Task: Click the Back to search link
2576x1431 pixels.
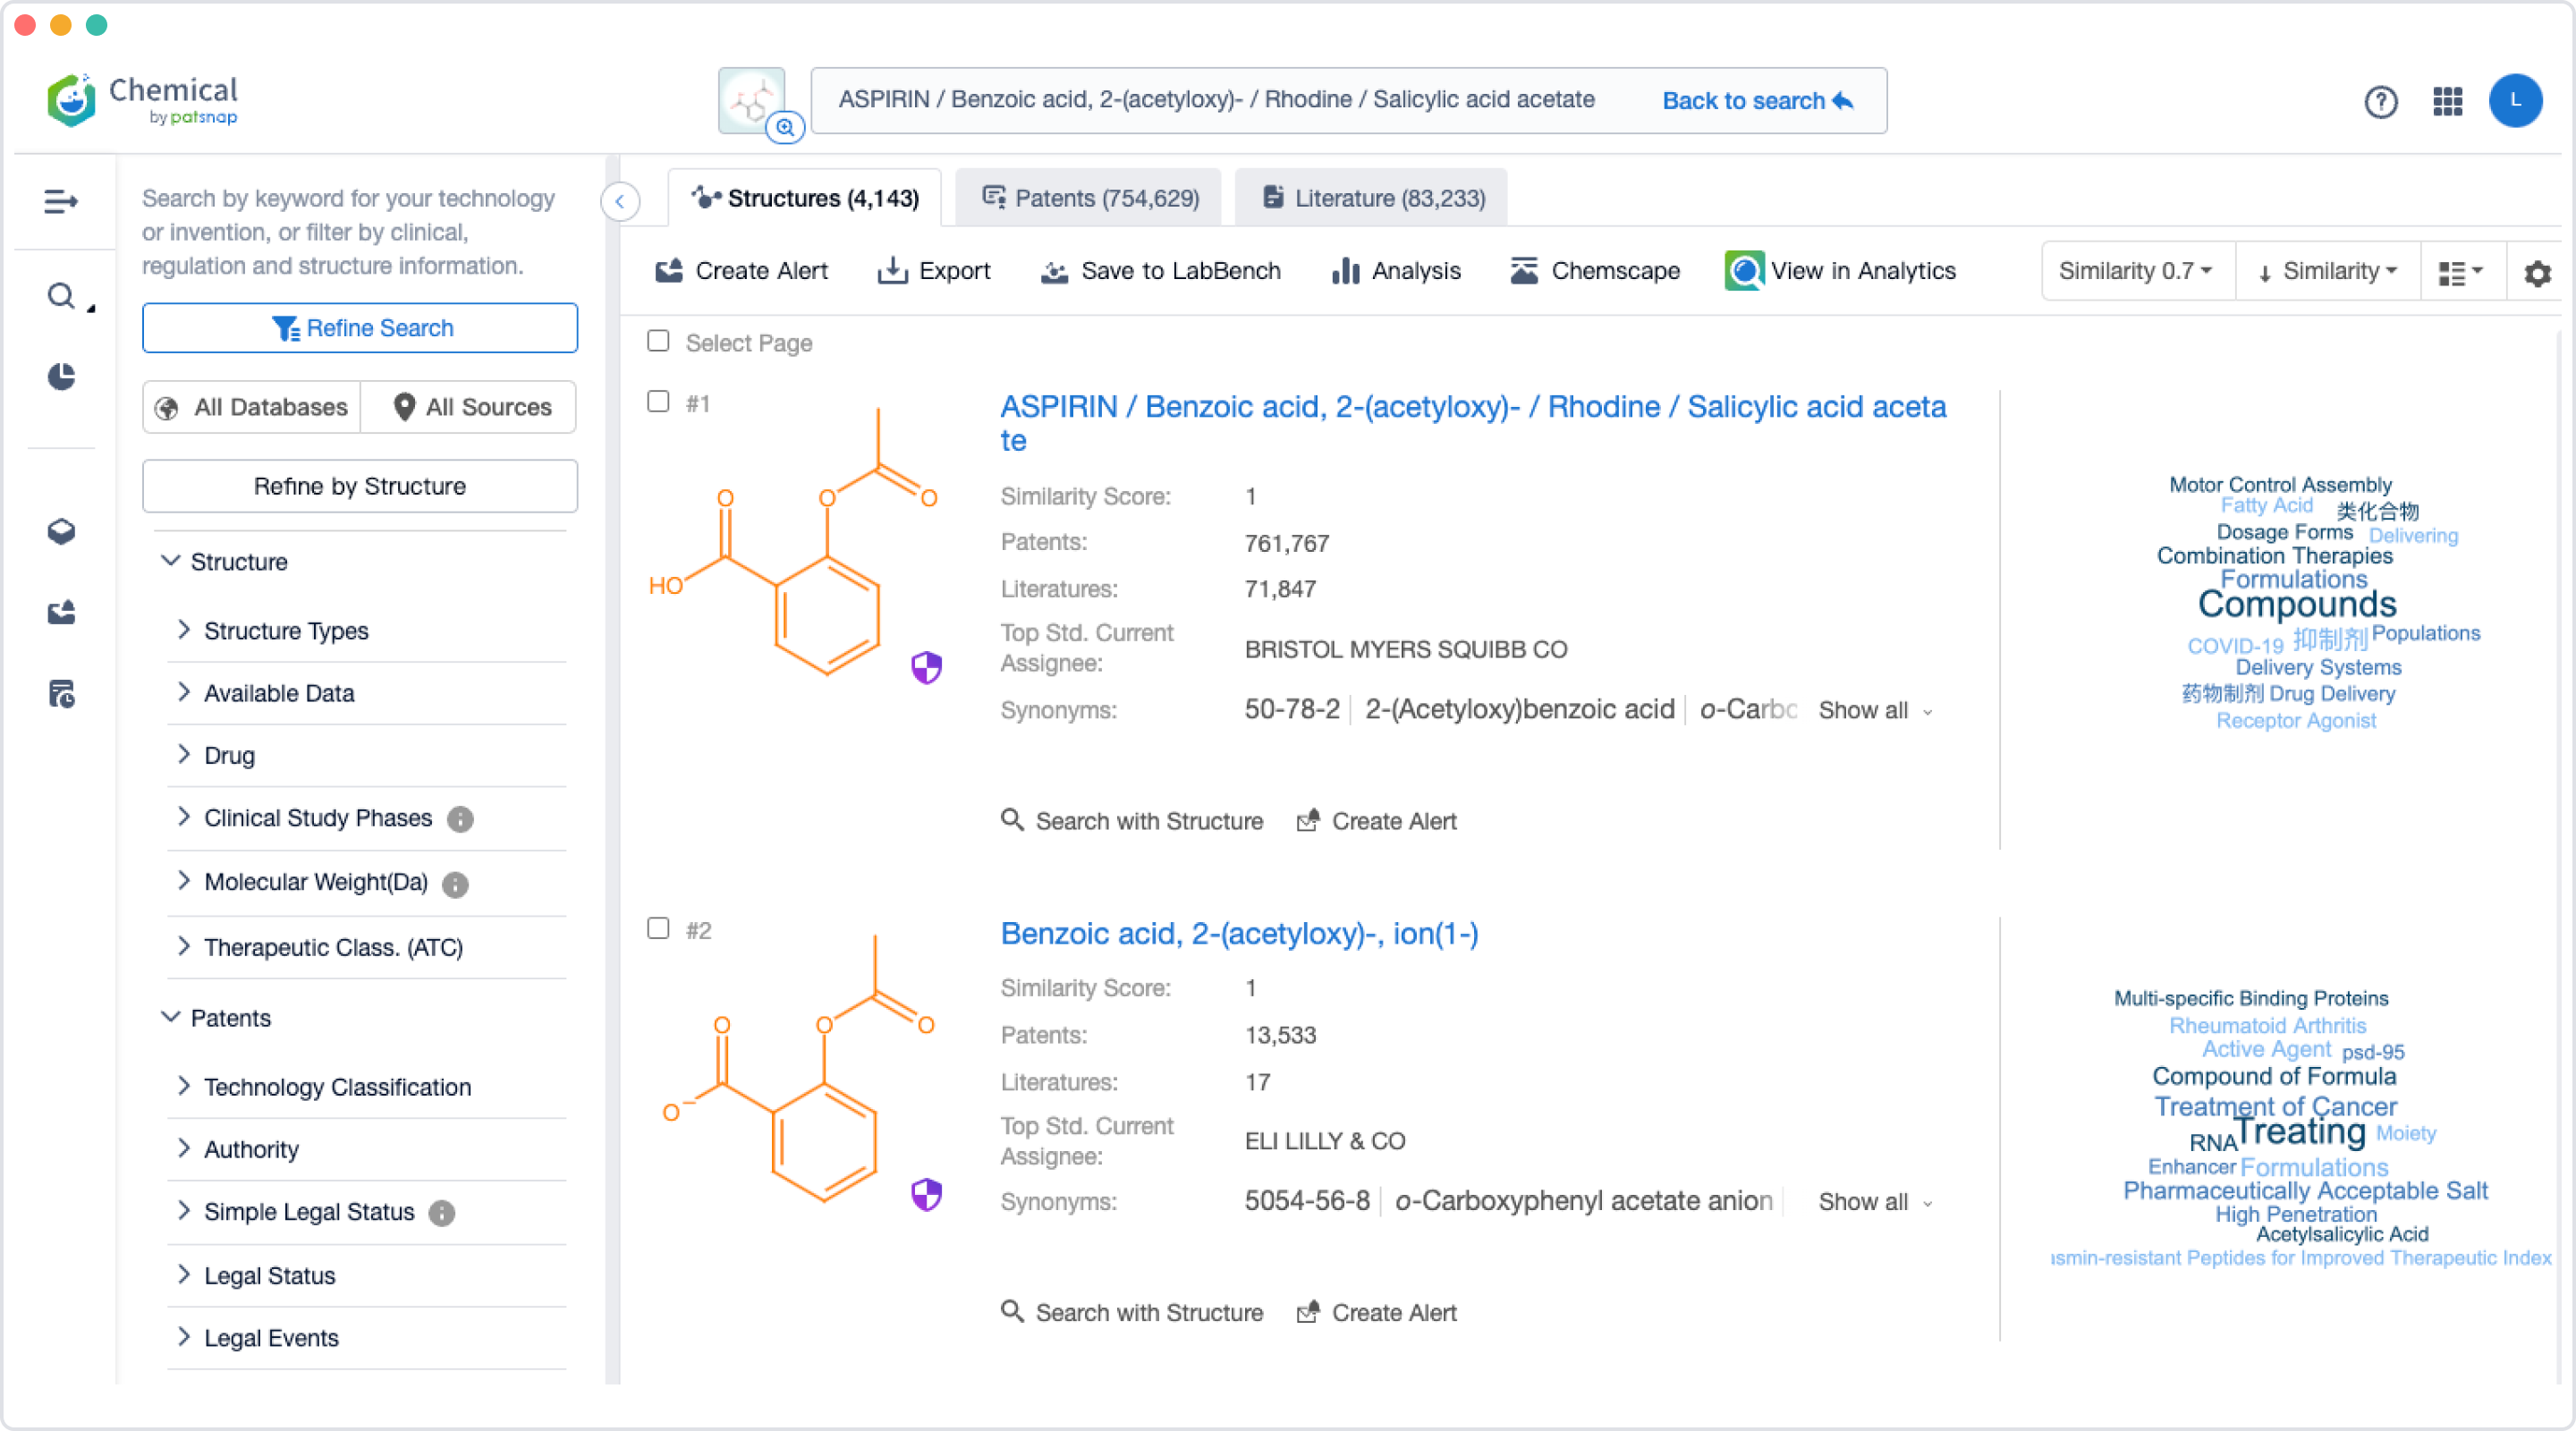Action: point(1756,101)
